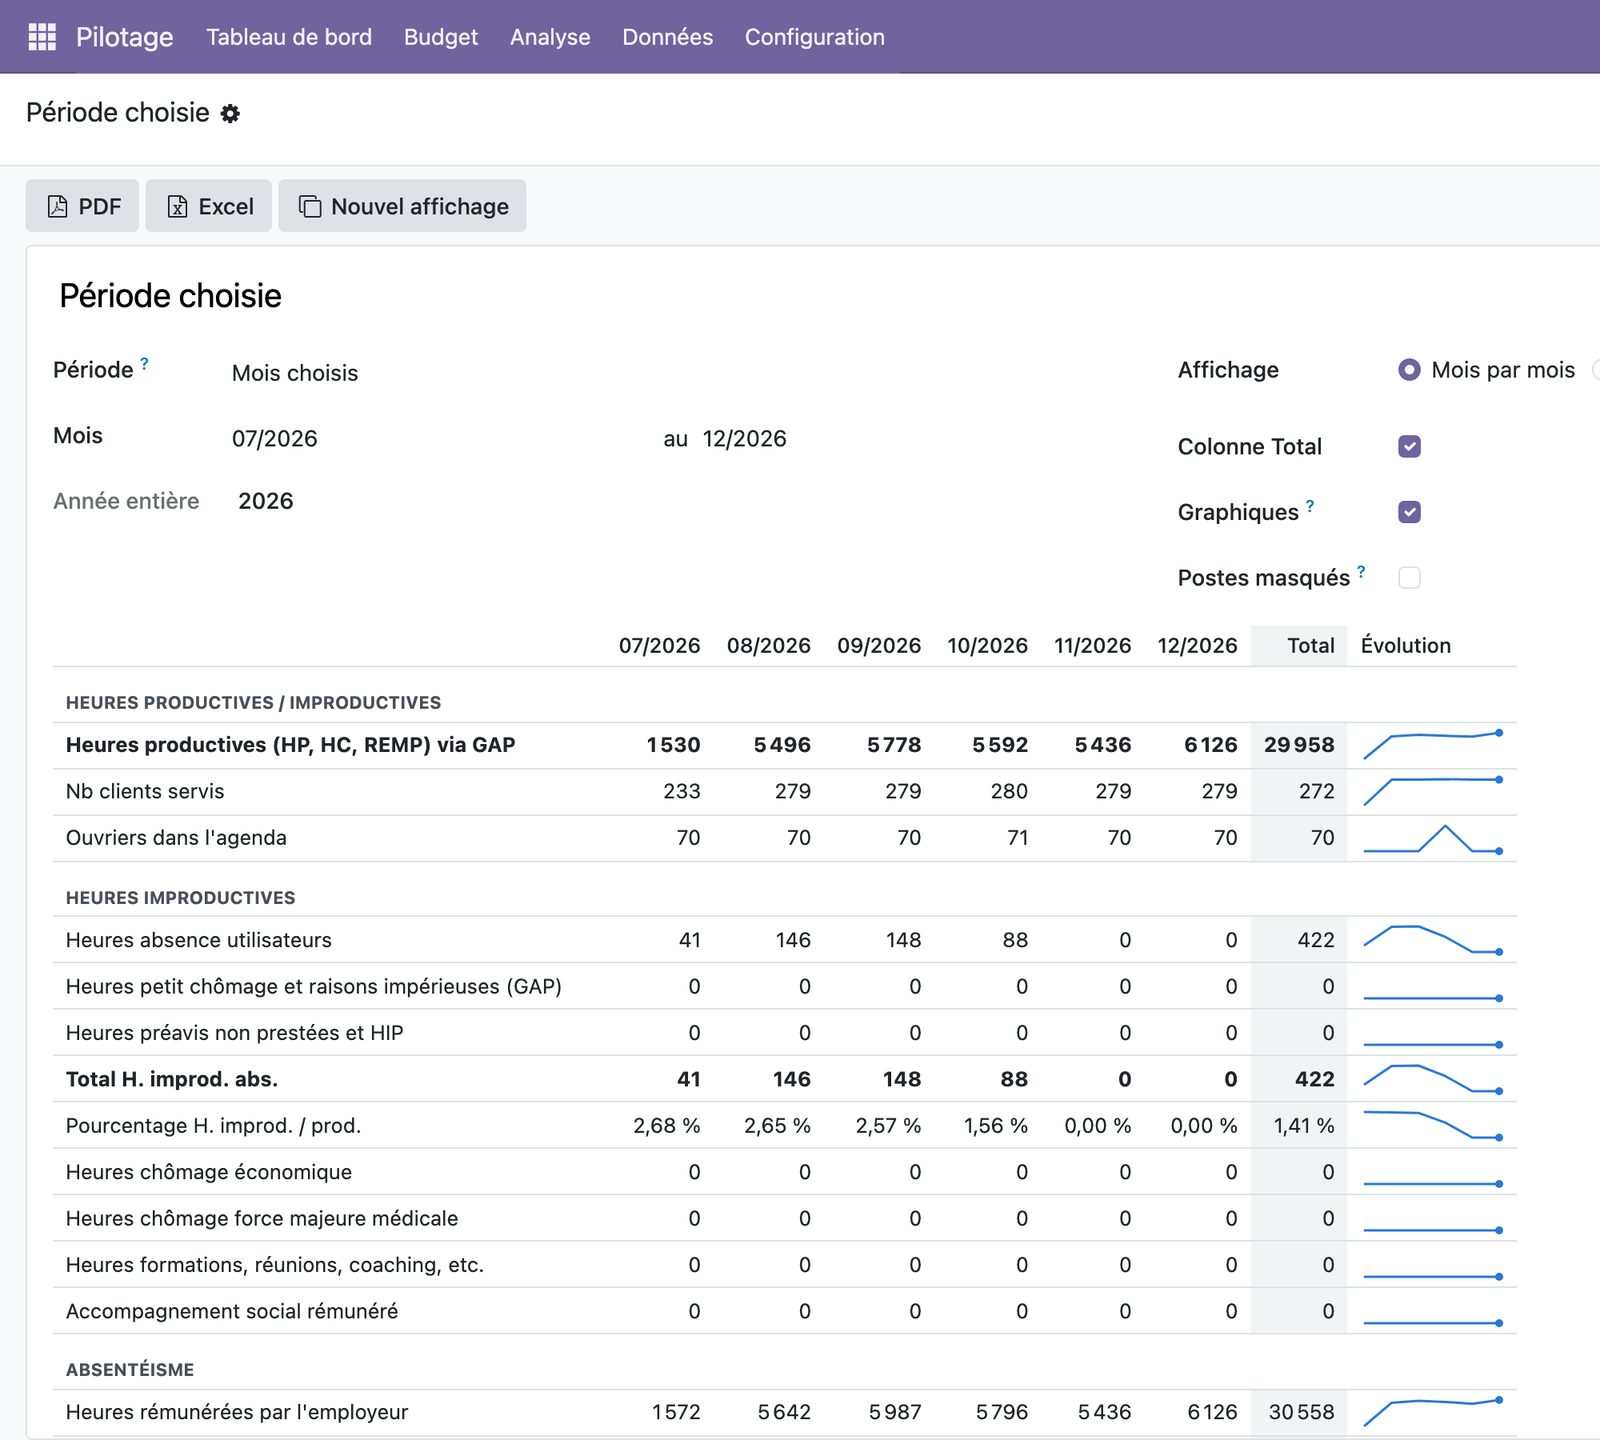This screenshot has height=1440, width=1600.
Task: Select the Mois par mois radio option
Action: [1409, 370]
